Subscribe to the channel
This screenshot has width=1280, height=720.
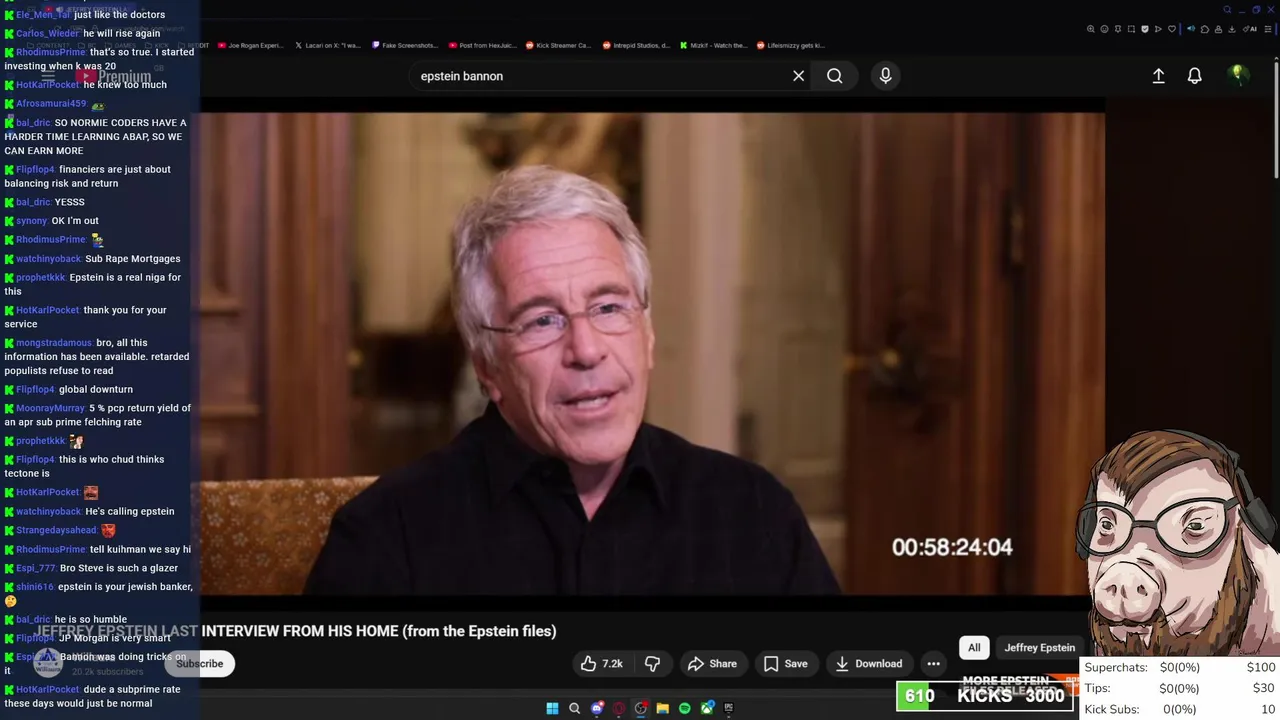(200, 663)
